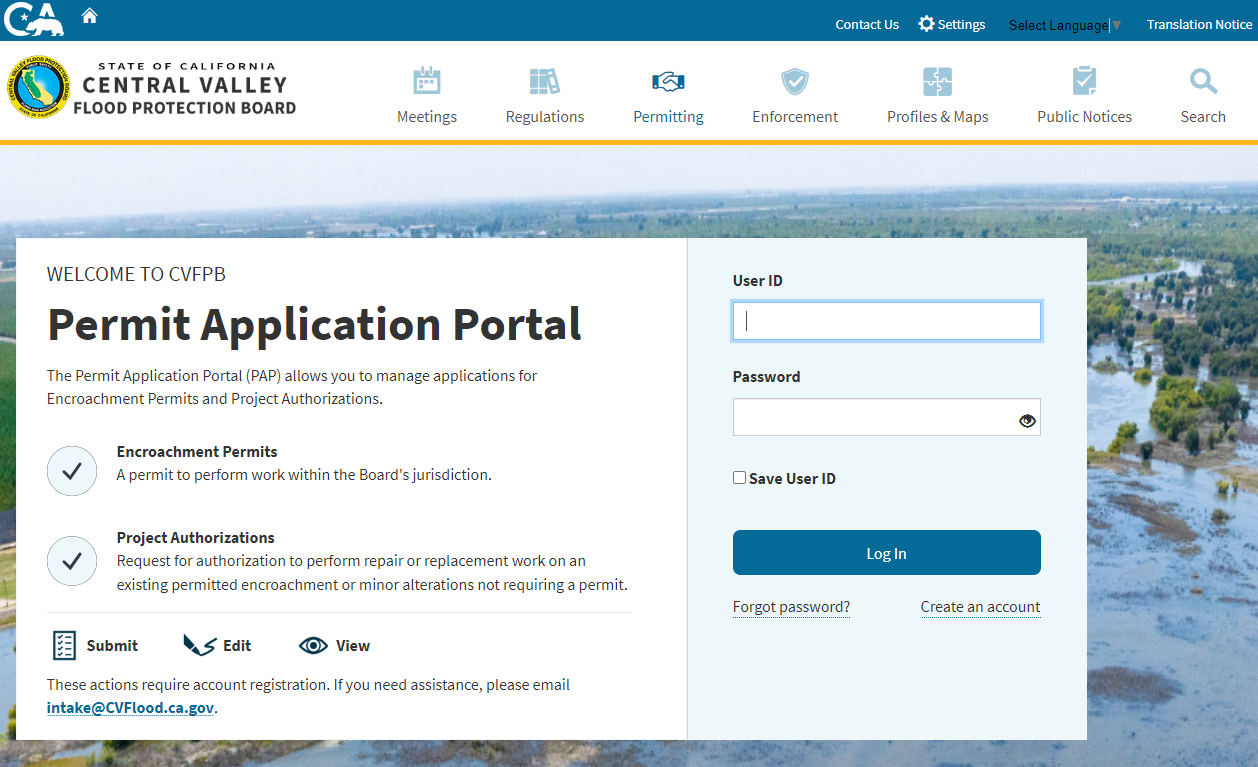1258x767 pixels.
Task: Click the CA.gov bear logo
Action: pyautogui.click(x=34, y=19)
